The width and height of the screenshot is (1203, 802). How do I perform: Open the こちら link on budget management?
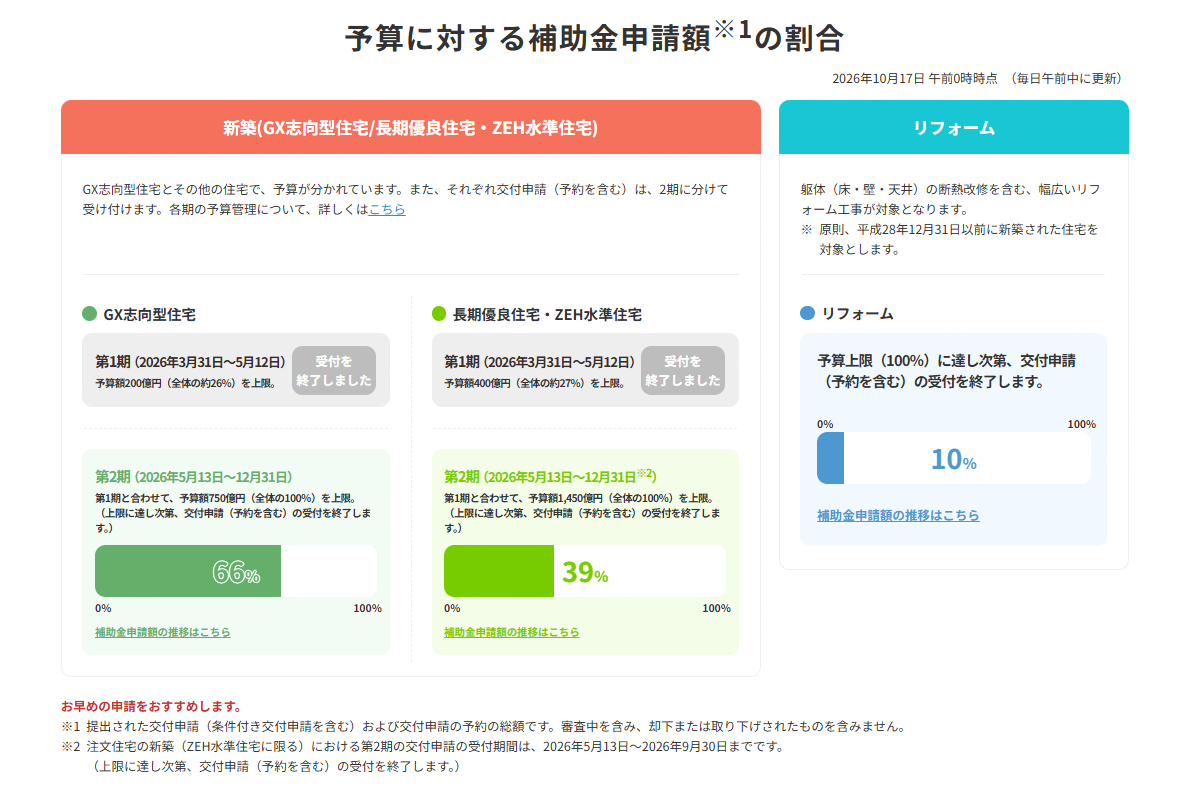tap(387, 210)
